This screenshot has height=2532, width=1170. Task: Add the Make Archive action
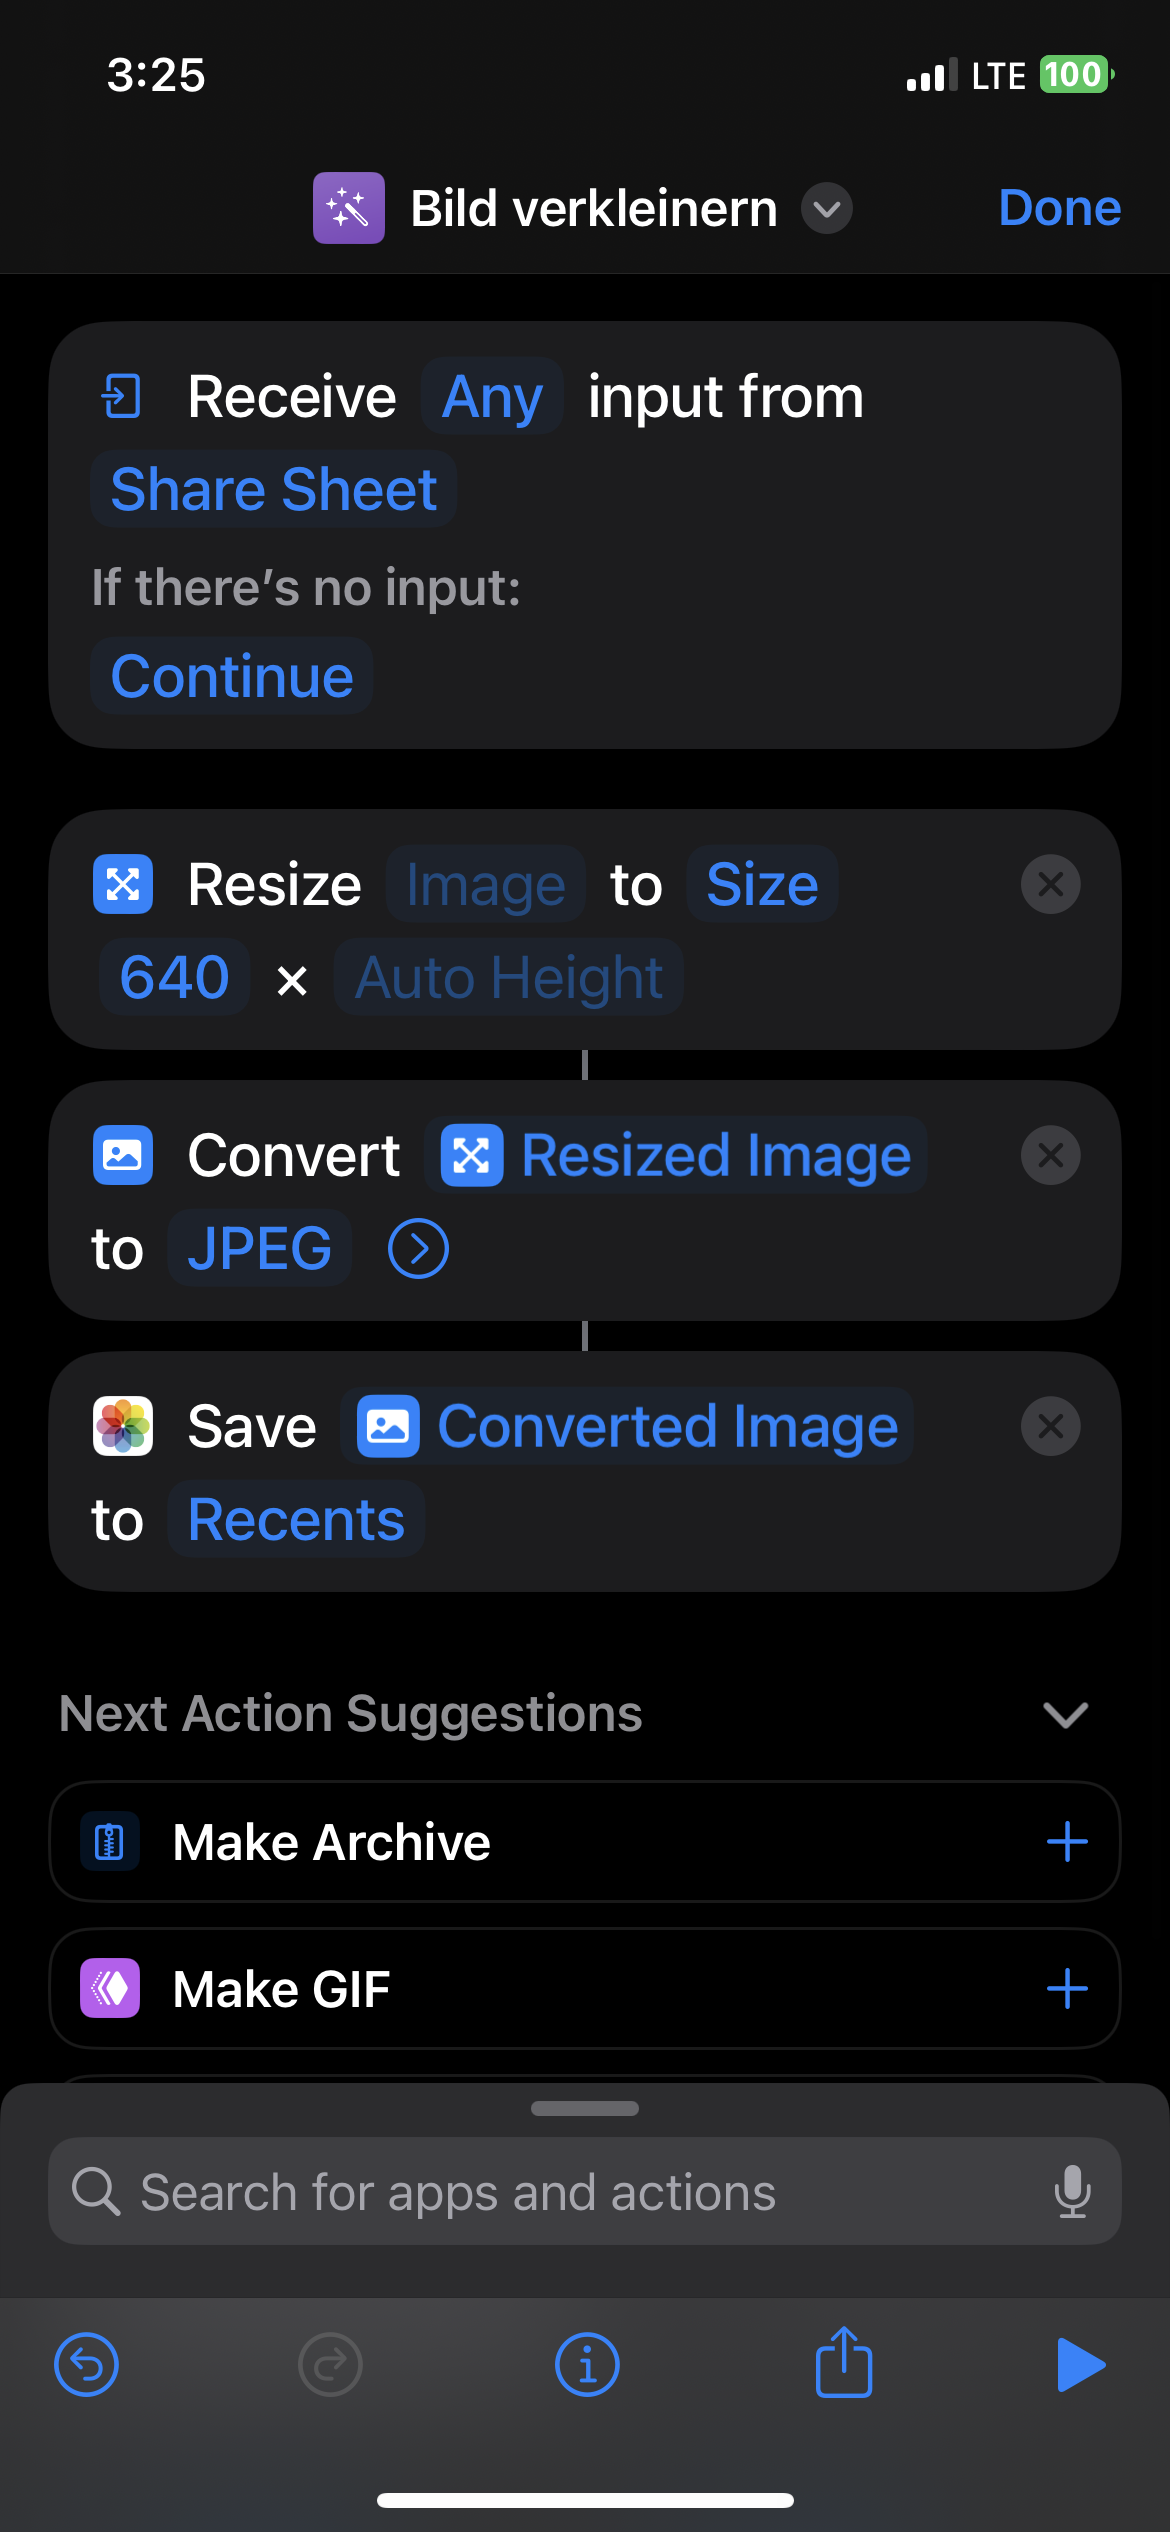pos(1067,1841)
